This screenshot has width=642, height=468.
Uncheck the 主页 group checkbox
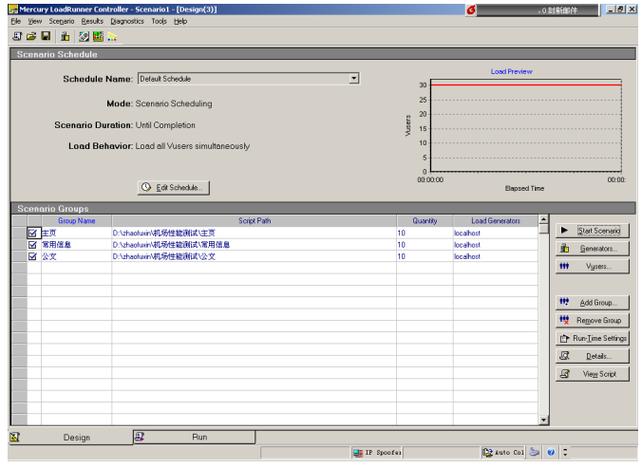pos(33,233)
